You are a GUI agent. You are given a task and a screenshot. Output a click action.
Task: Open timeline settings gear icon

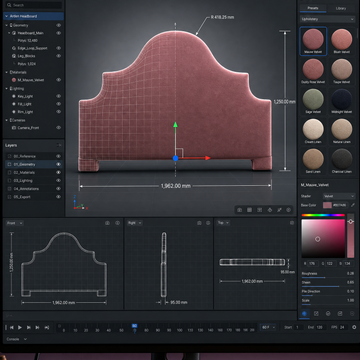(x=354, y=327)
